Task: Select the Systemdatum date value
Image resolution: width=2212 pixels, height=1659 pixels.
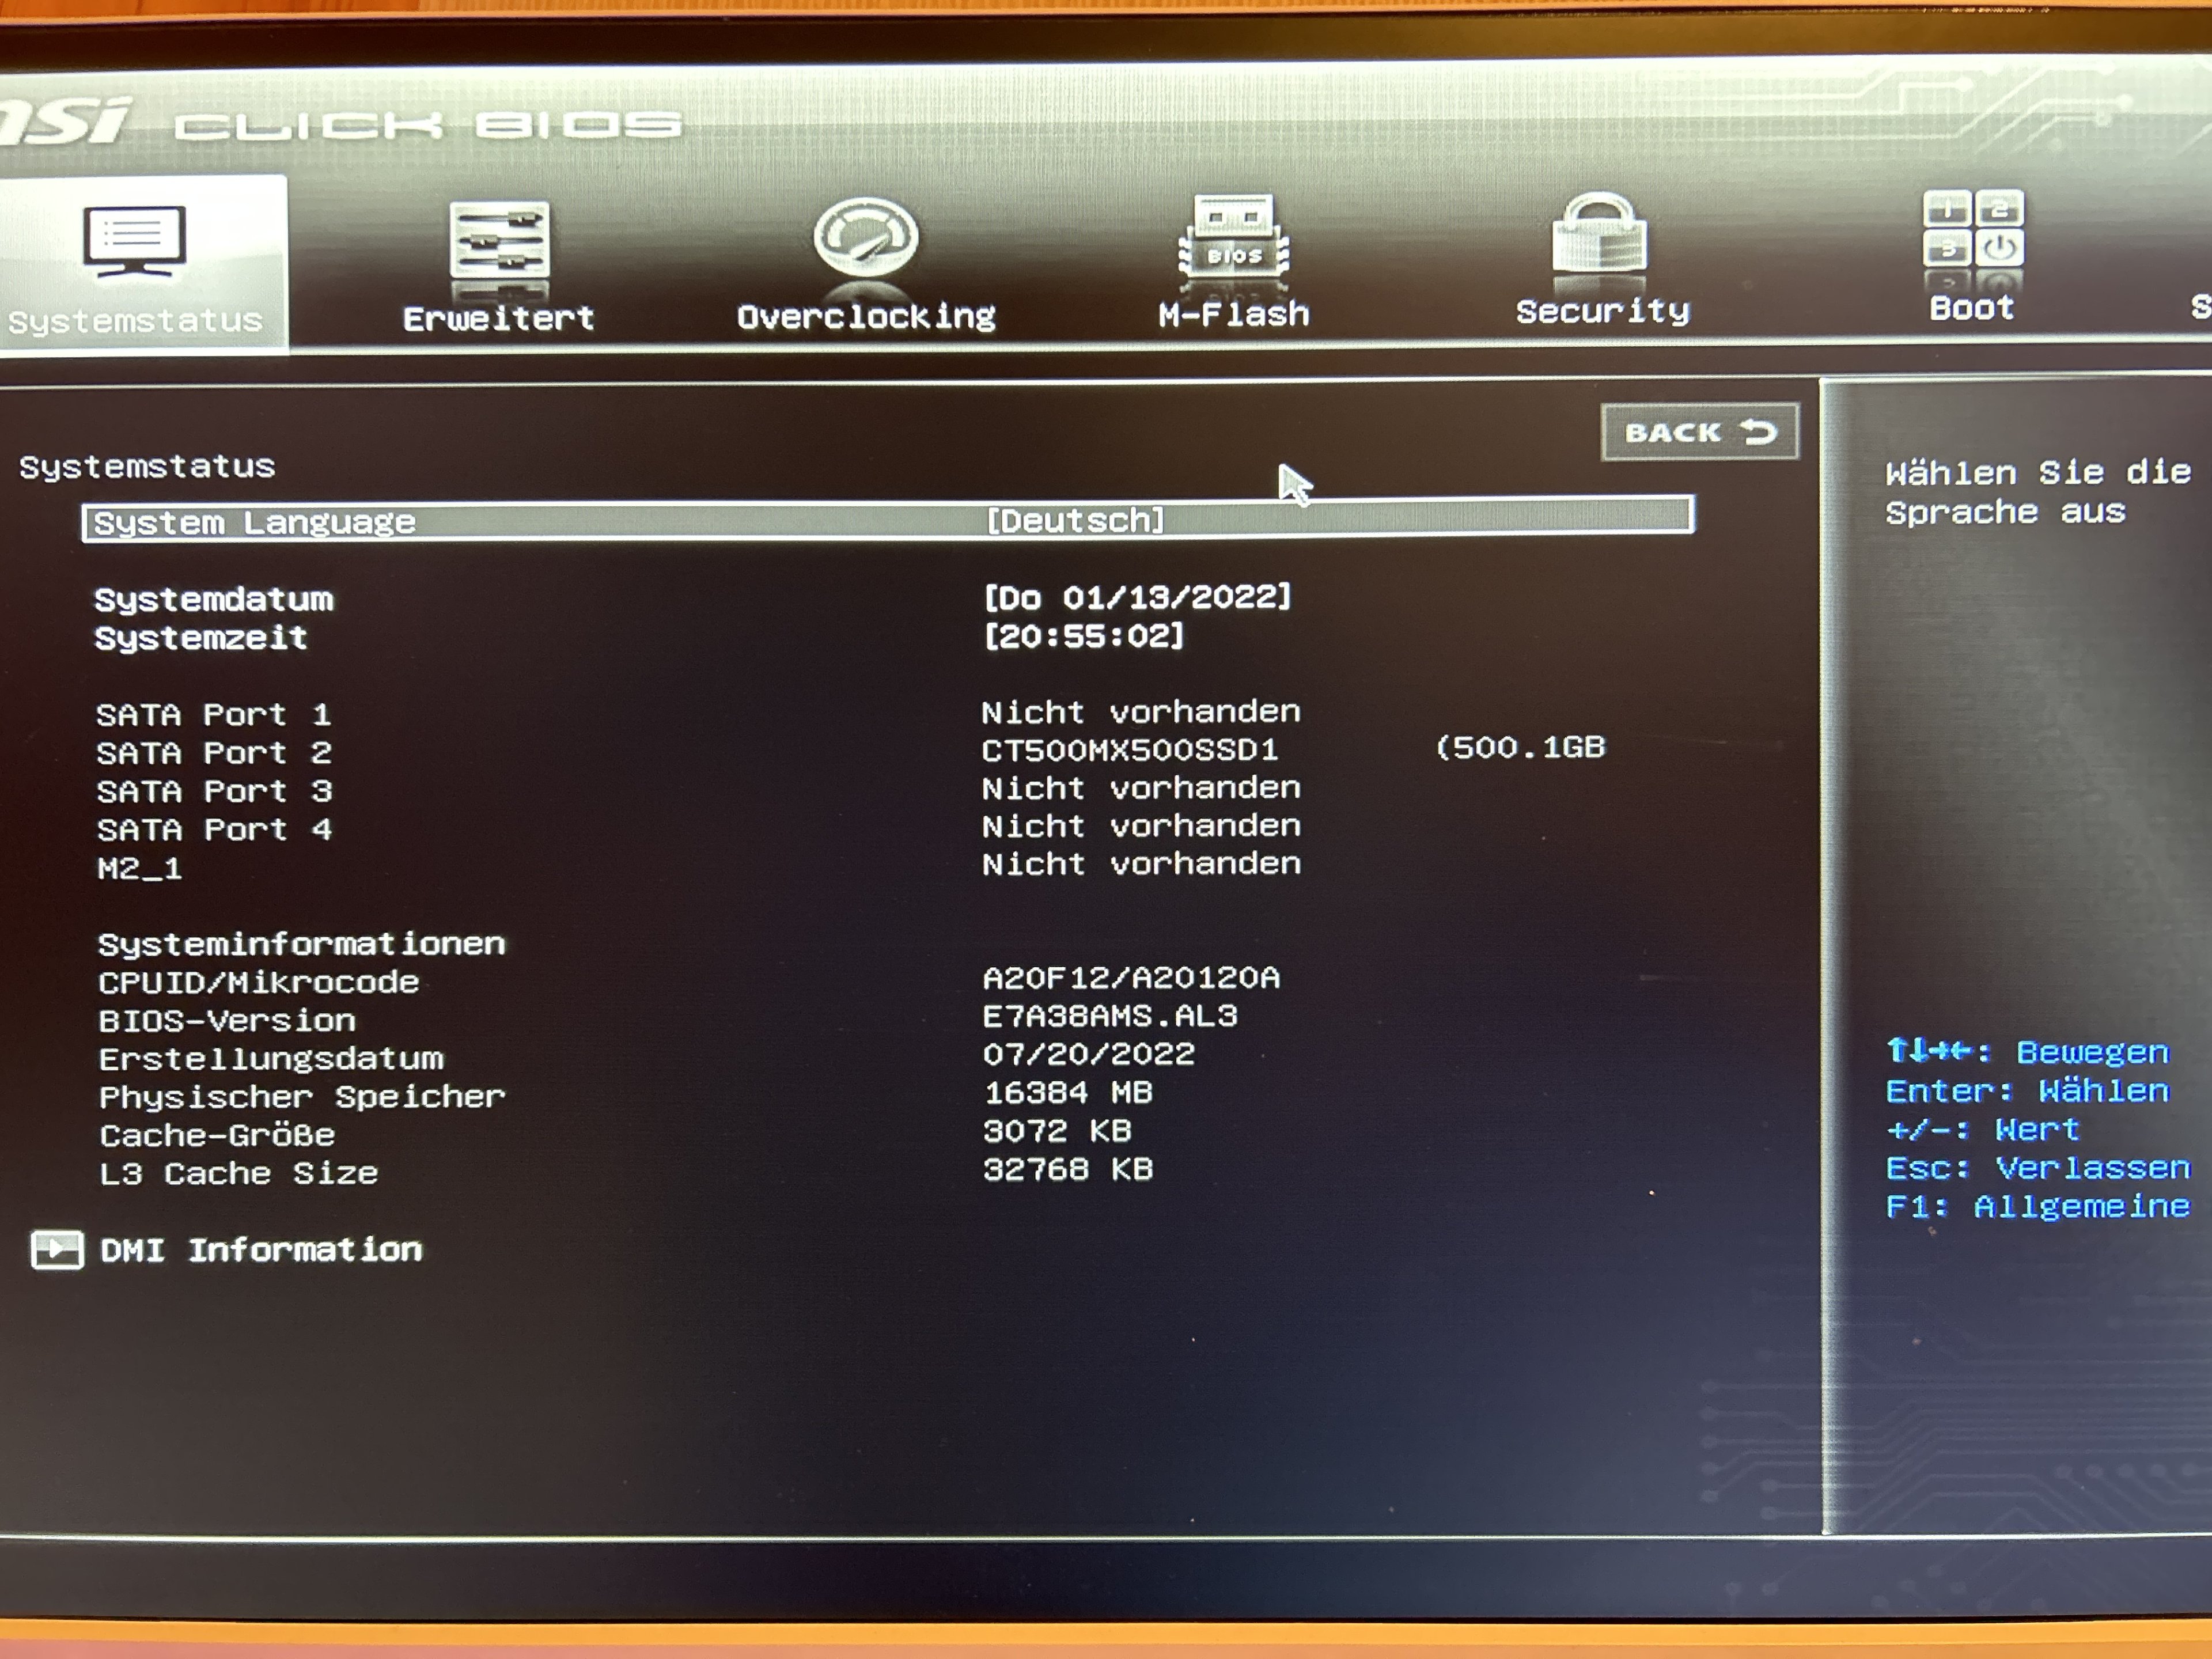Action: (1137, 598)
